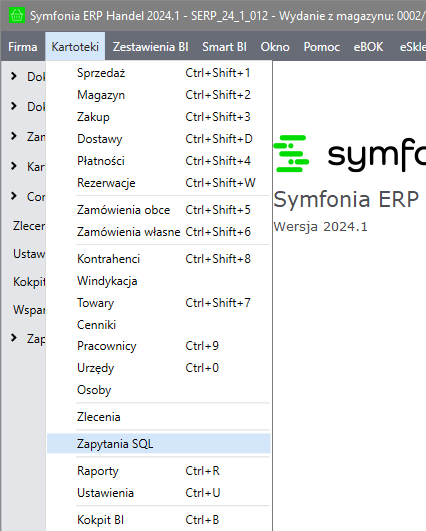Open Rezerwacje from the menu
The width and height of the screenshot is (426, 531).
tap(158, 183)
